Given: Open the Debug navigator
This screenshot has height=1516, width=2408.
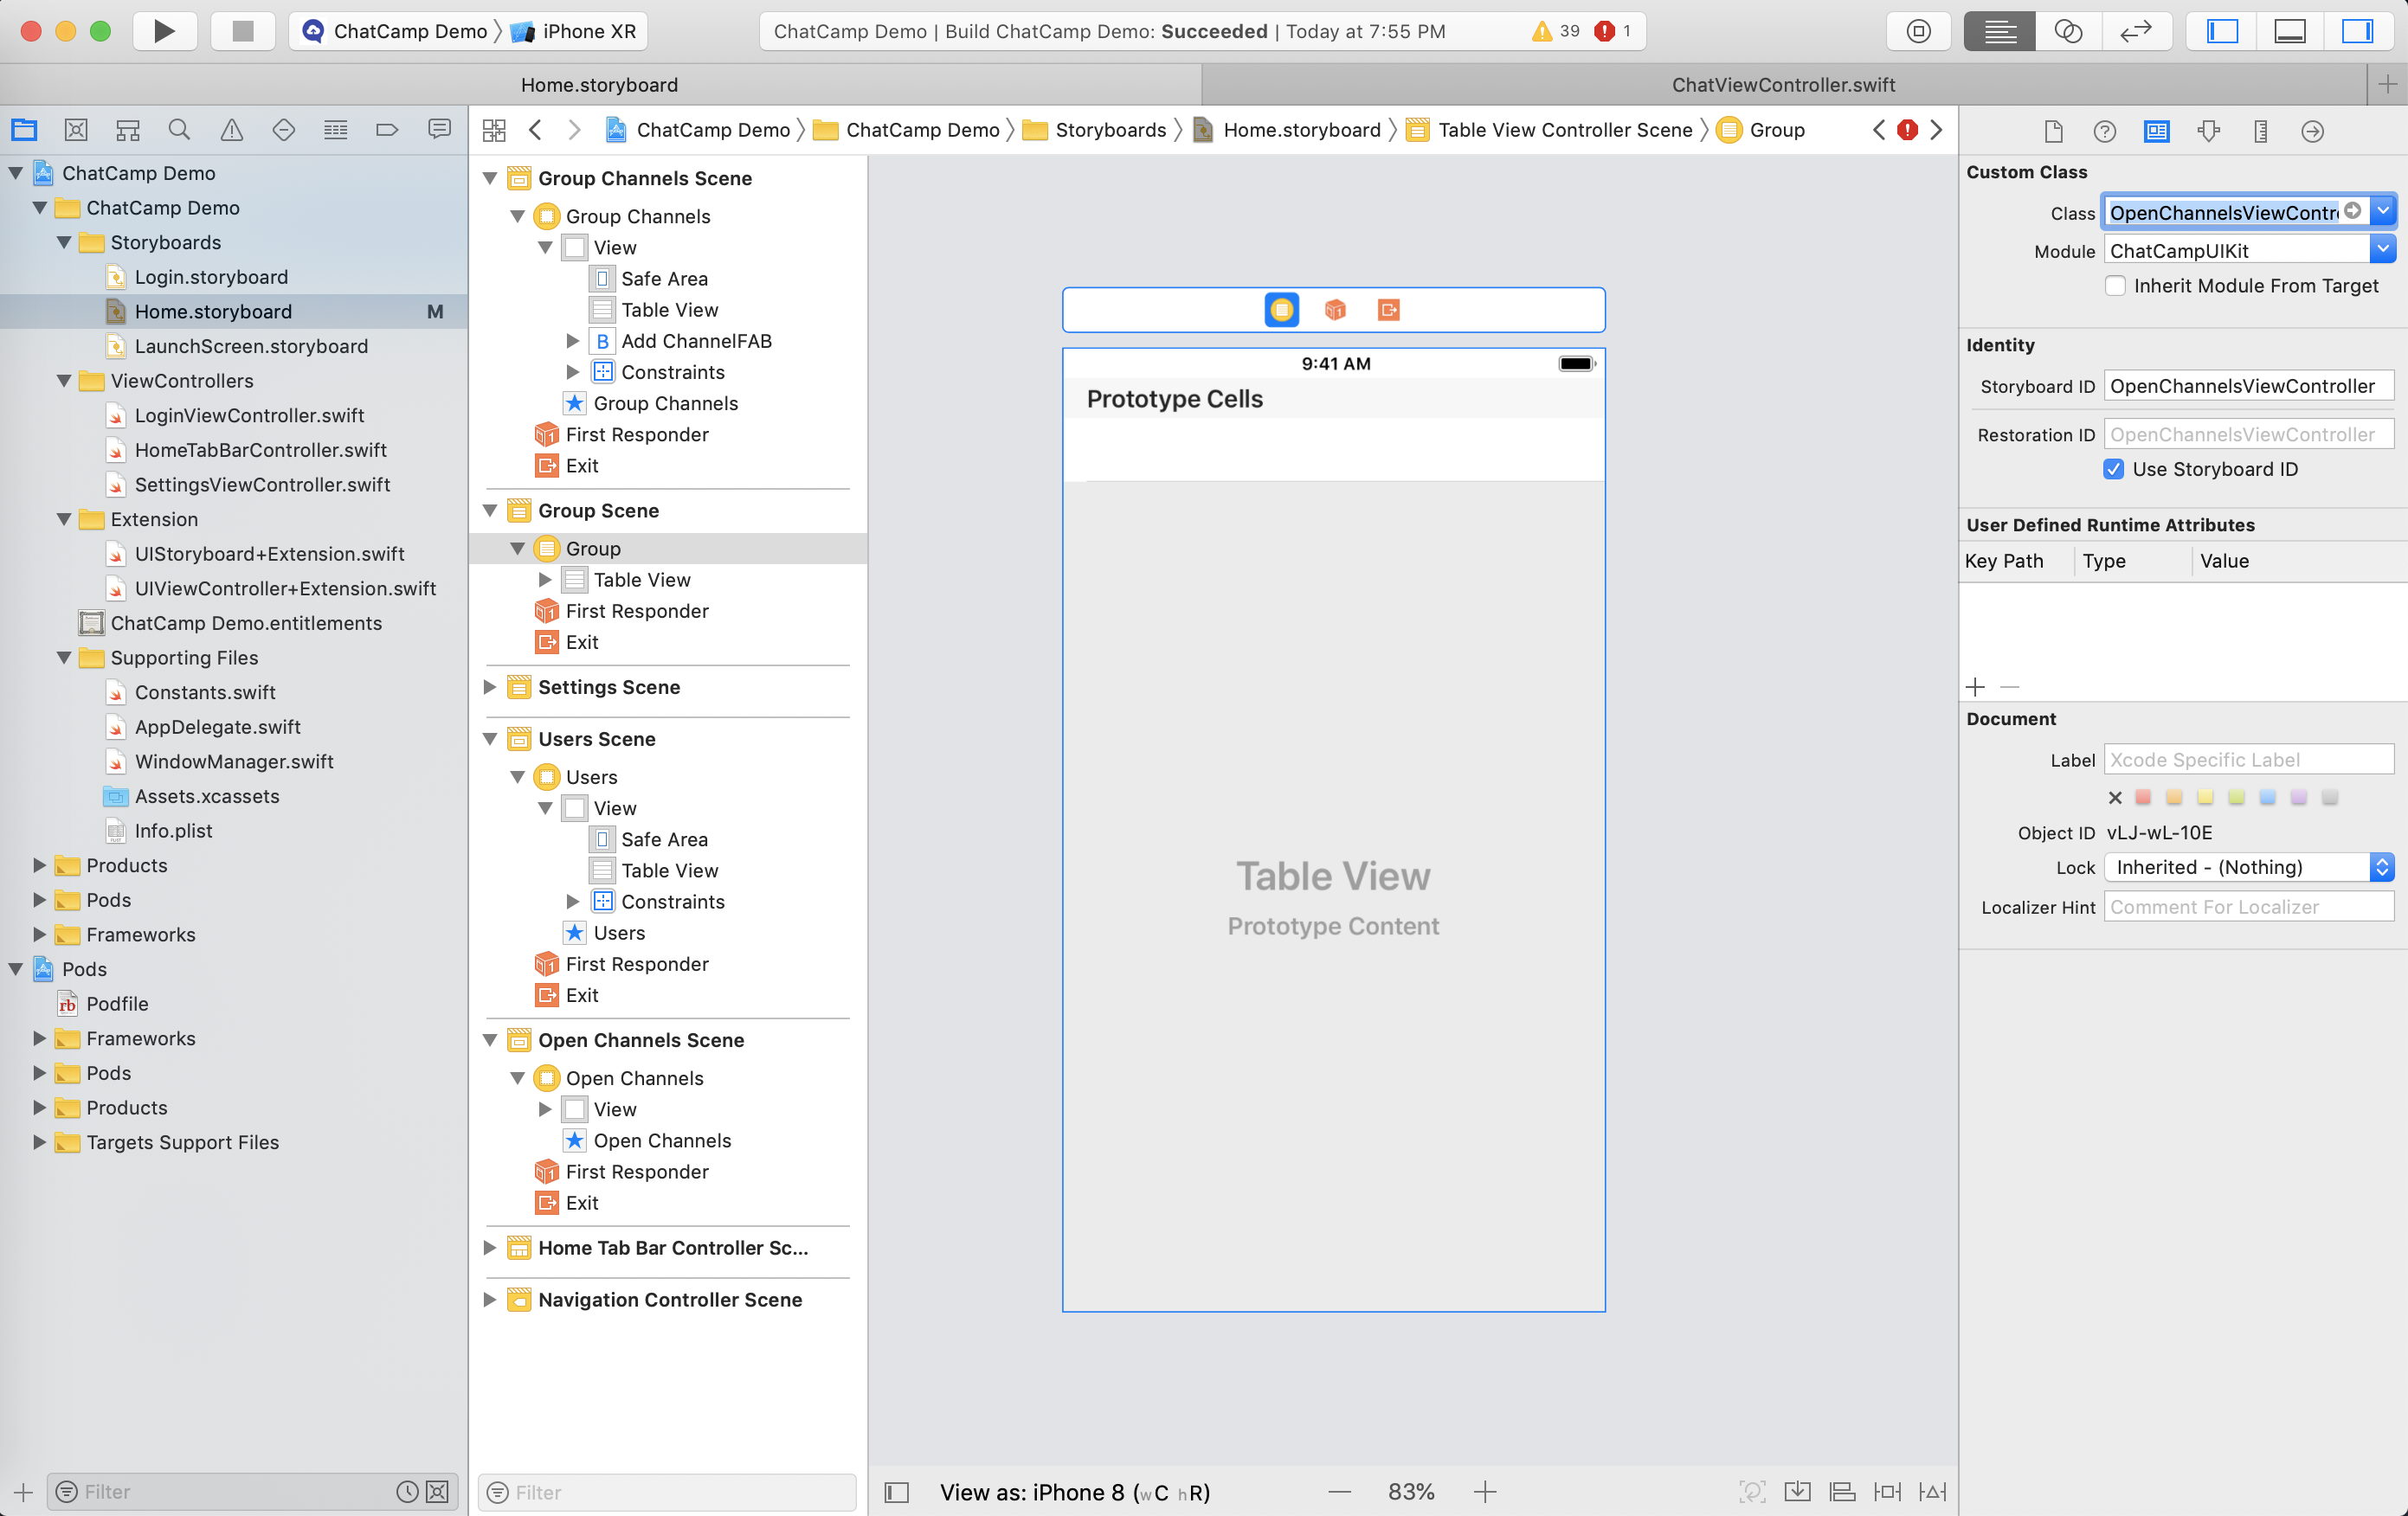Looking at the screenshot, I should click(335, 130).
